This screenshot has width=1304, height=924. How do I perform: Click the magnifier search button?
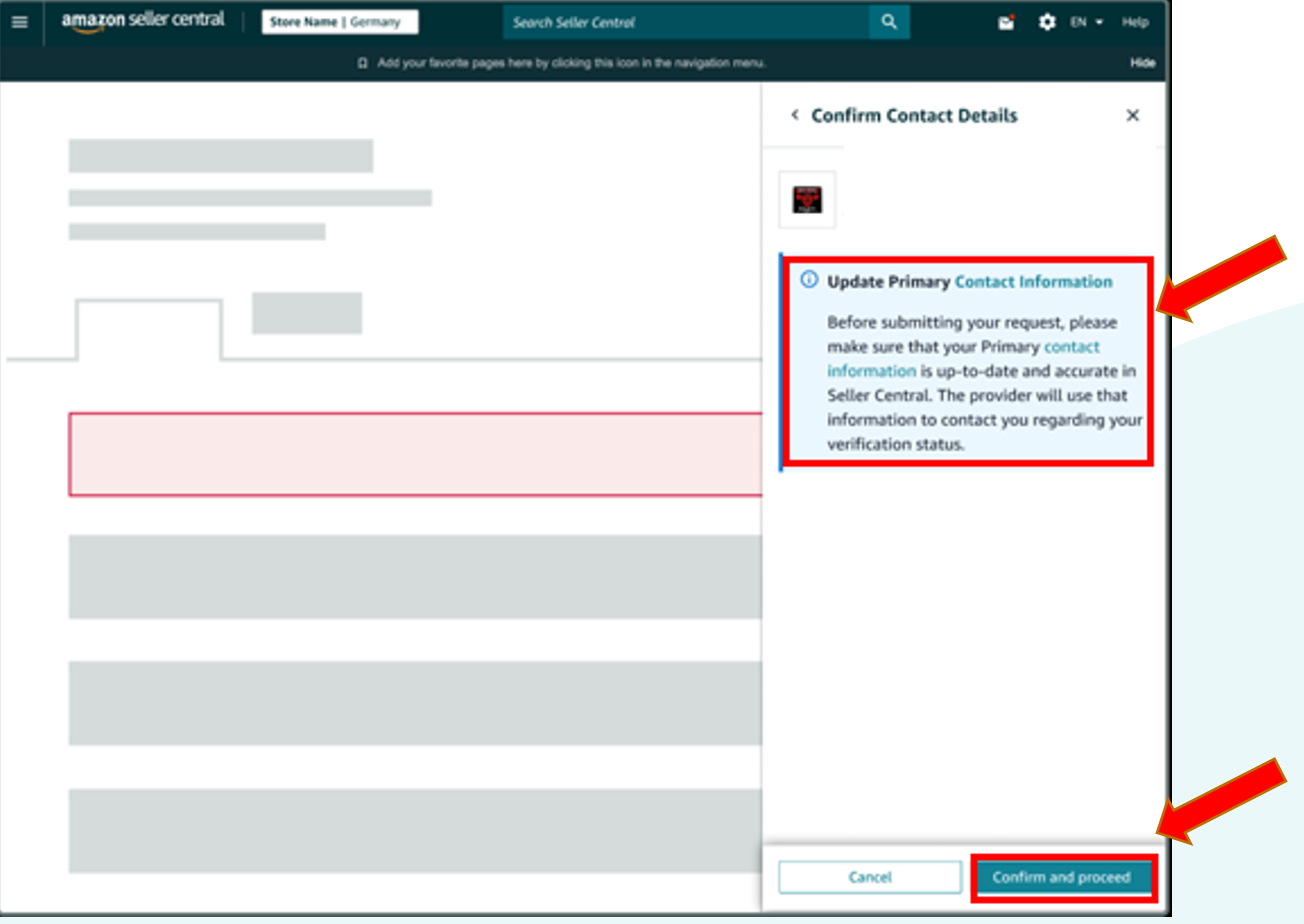click(x=889, y=22)
